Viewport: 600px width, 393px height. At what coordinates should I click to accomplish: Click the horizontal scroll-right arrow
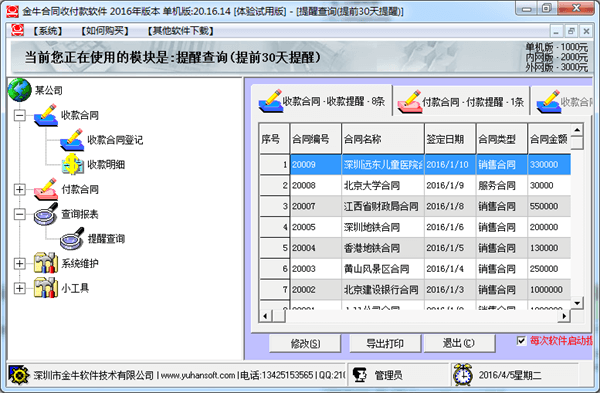(x=564, y=316)
